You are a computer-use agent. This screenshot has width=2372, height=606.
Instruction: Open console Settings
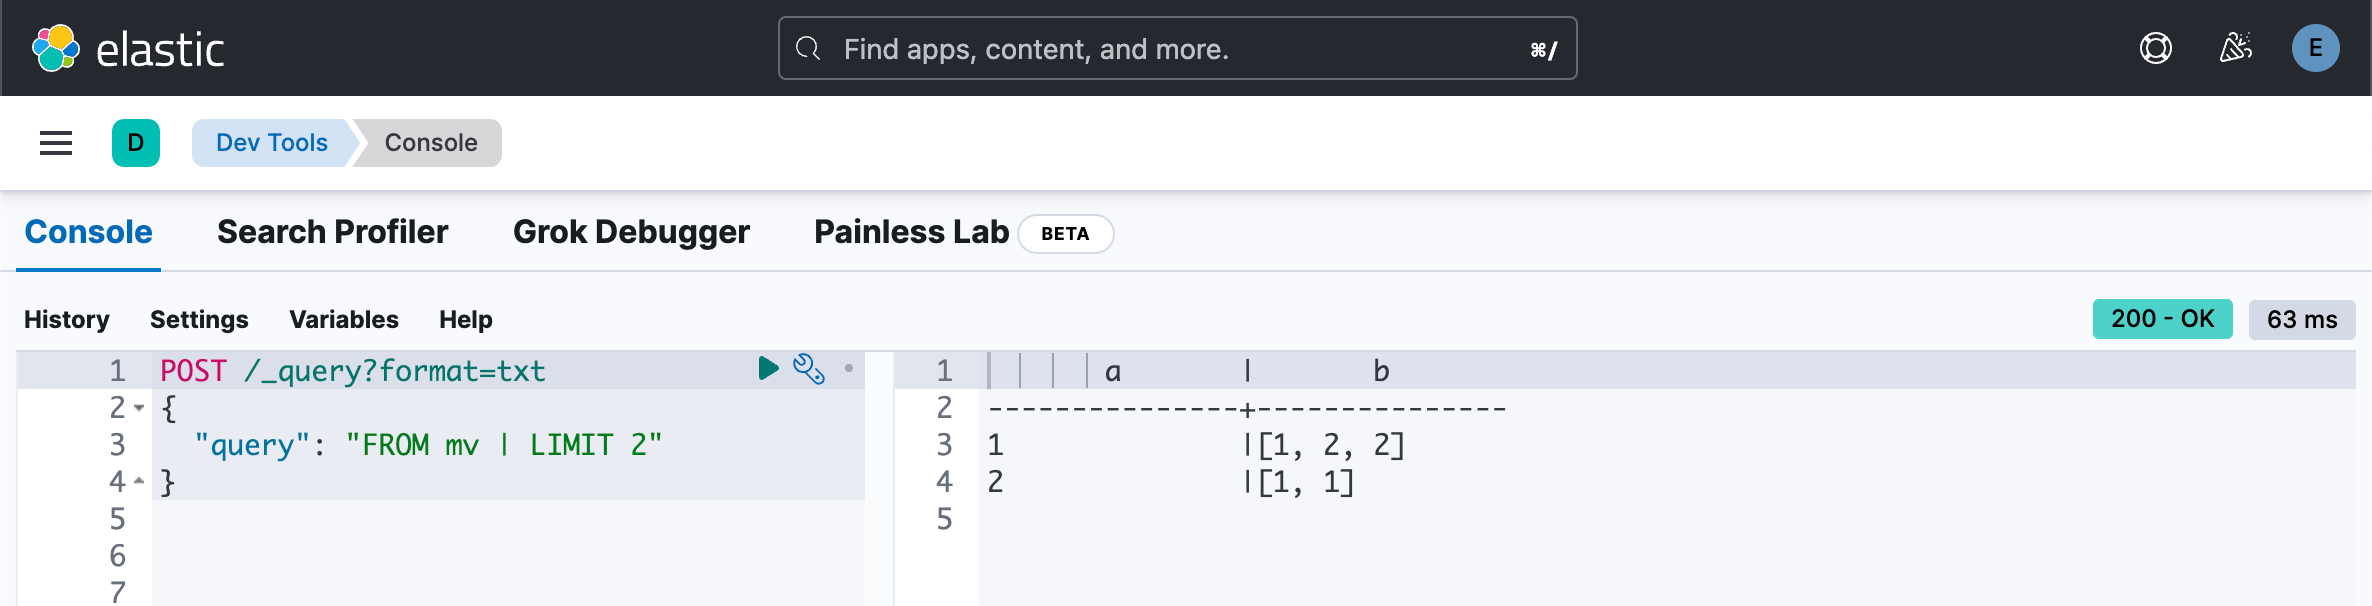[x=199, y=320]
